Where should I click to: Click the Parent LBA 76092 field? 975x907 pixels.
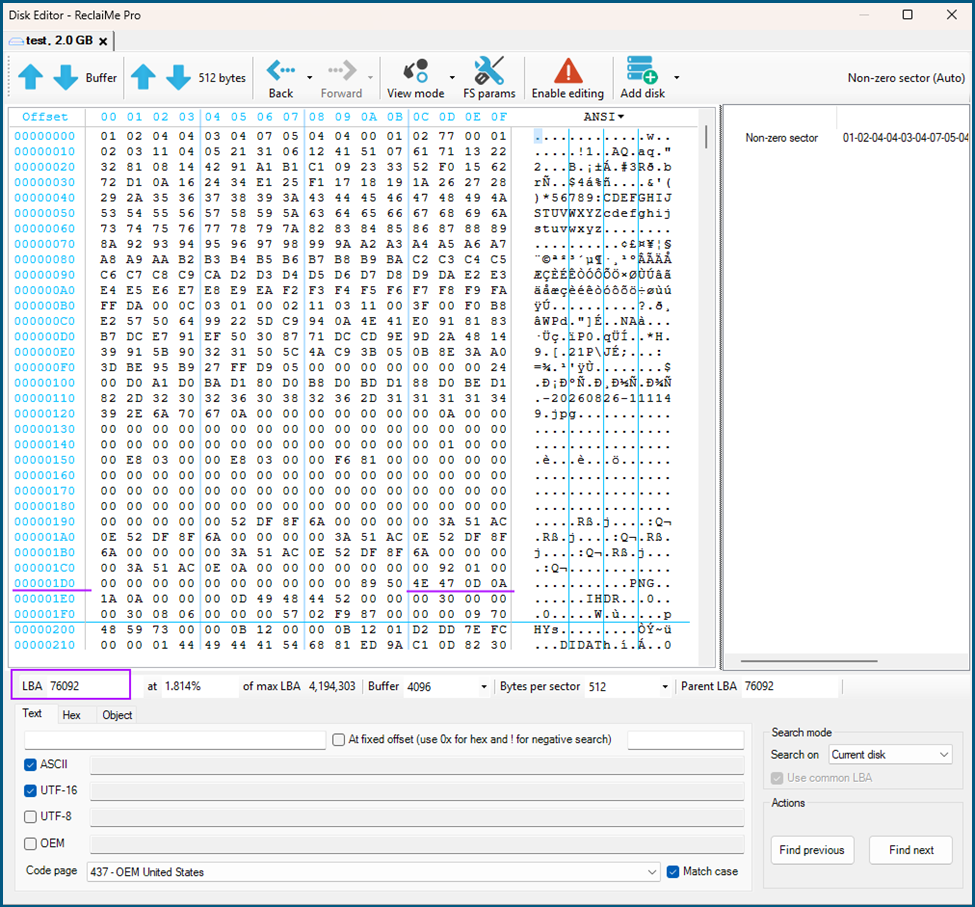(x=791, y=686)
